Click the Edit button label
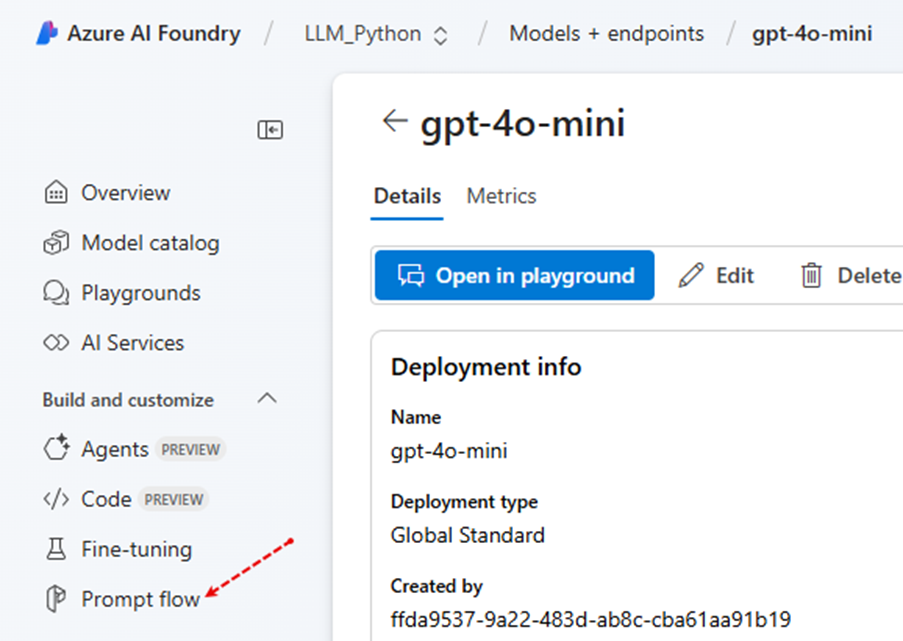This screenshot has height=641, width=903. coord(735,276)
